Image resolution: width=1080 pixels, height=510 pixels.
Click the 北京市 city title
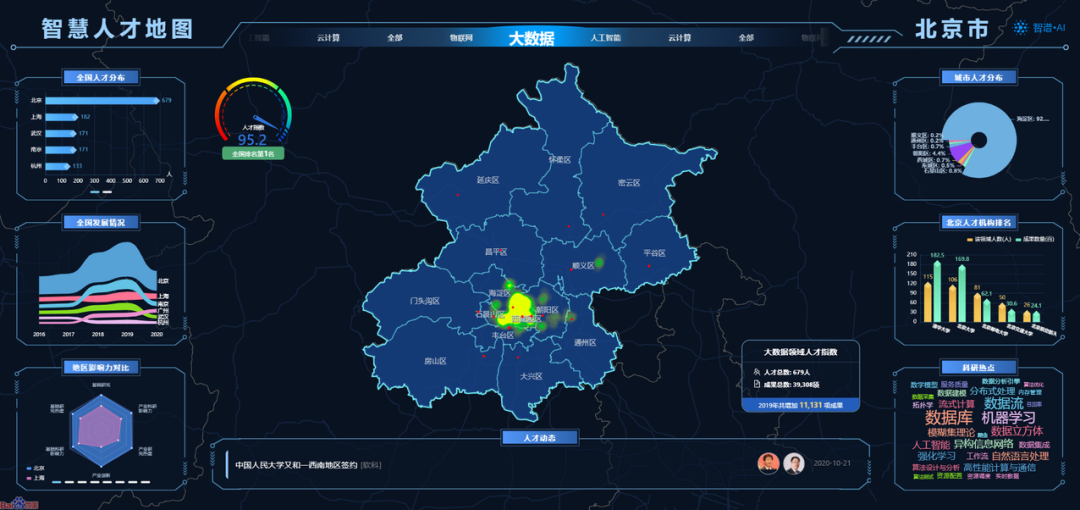pyautogui.click(x=951, y=29)
